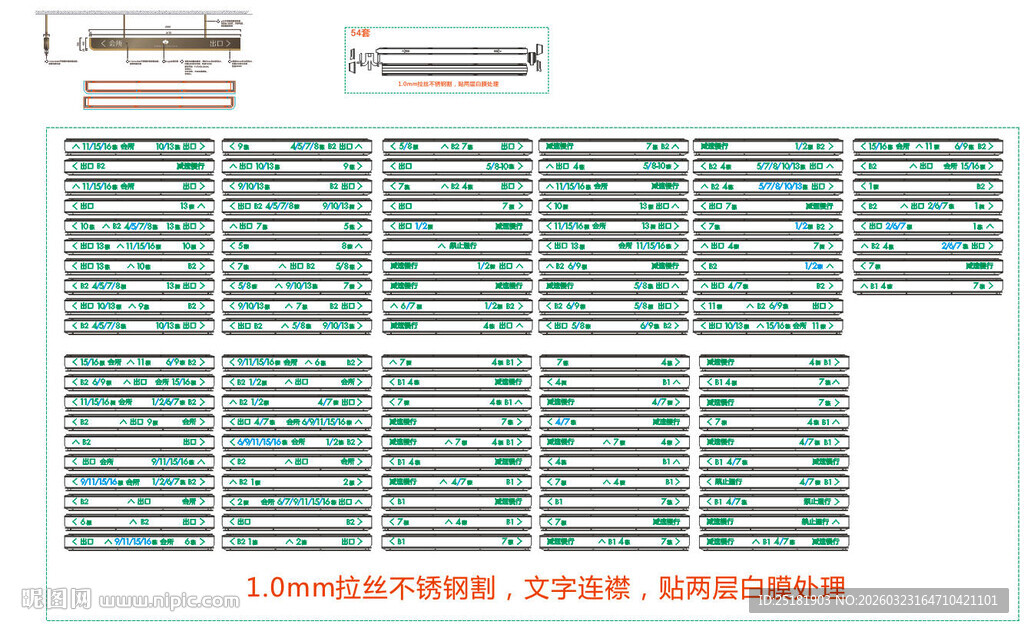The image size is (1024, 628).
Task: Select sign "< 7栋 ^ 出口 B2 5/8栋 >"
Action: pyautogui.click(x=297, y=268)
